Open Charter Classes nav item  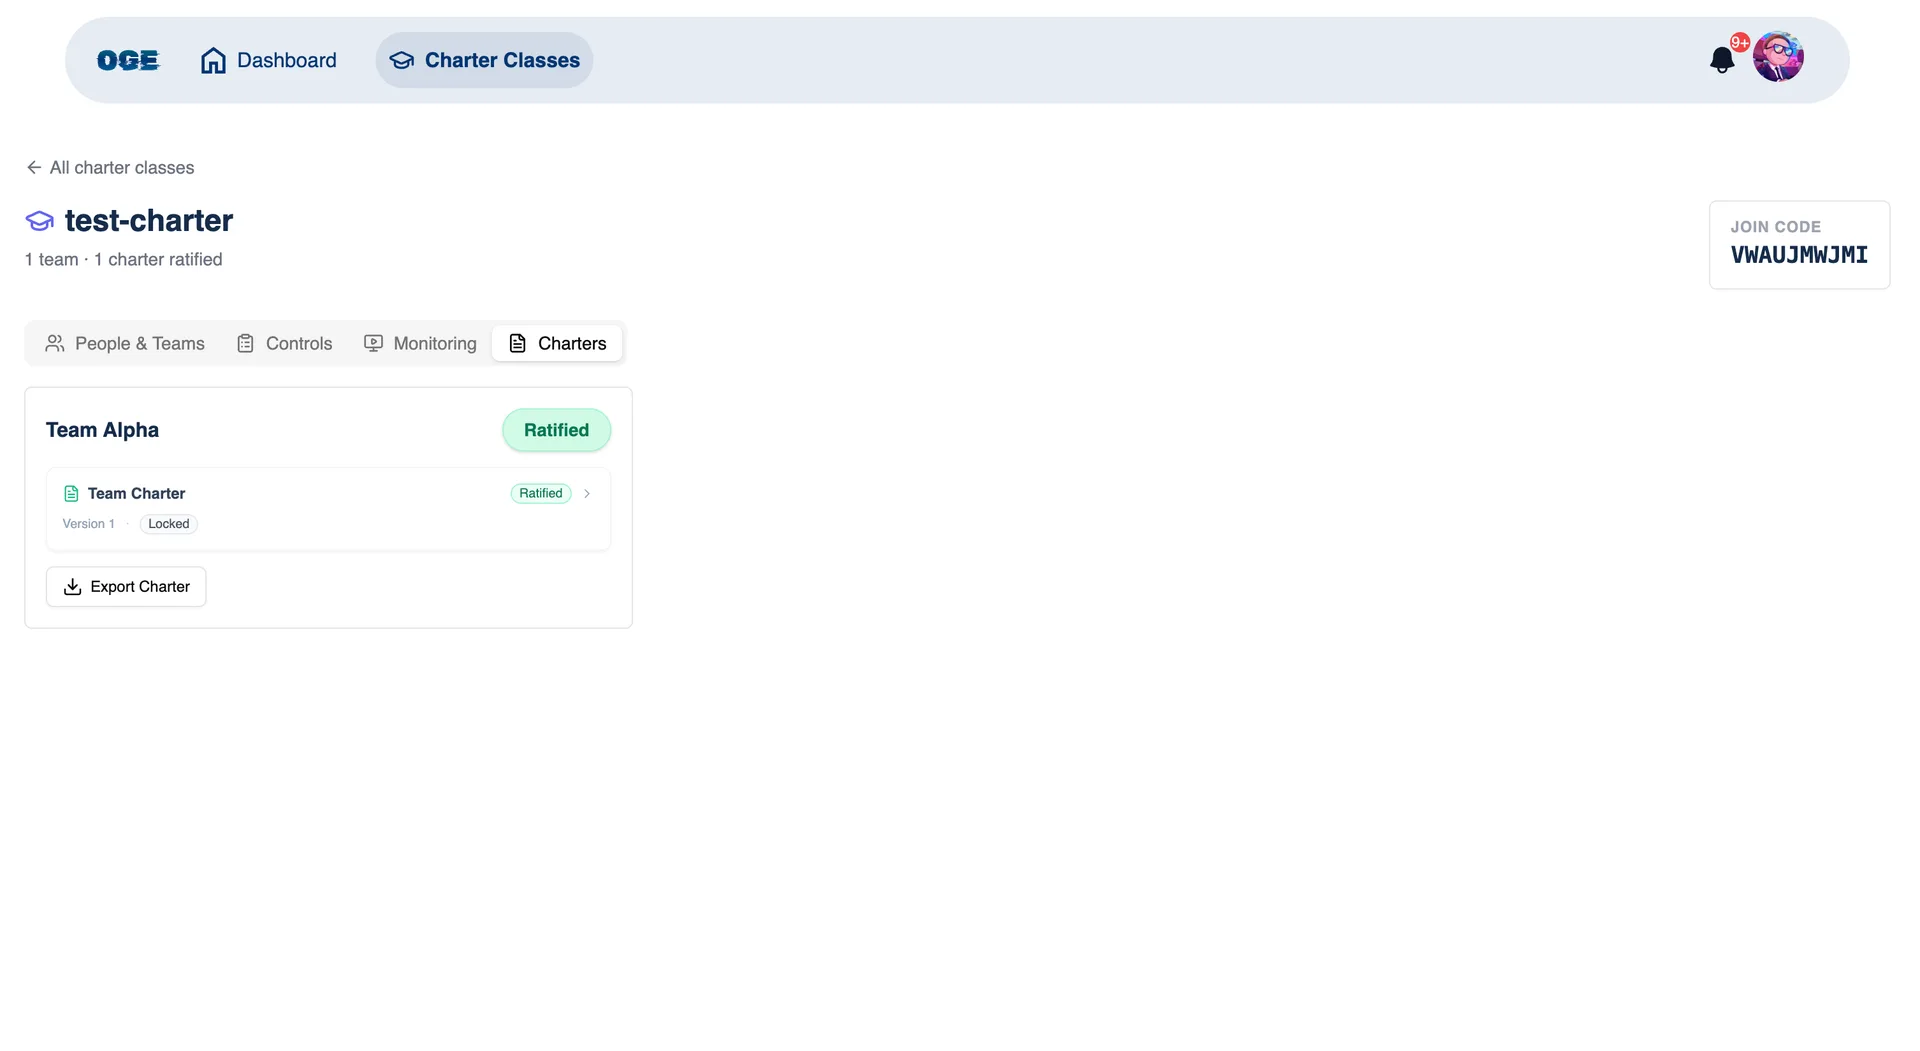[x=484, y=60]
